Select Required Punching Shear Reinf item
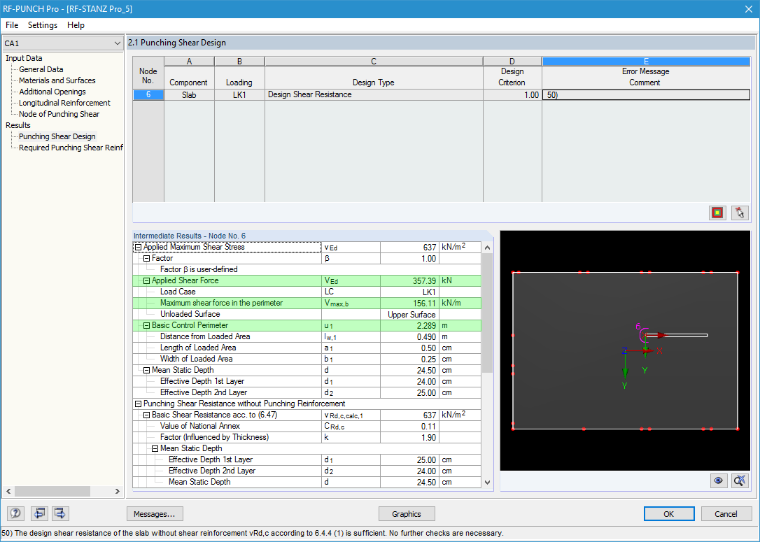Screen dimensions: 760x542 (x=70, y=147)
